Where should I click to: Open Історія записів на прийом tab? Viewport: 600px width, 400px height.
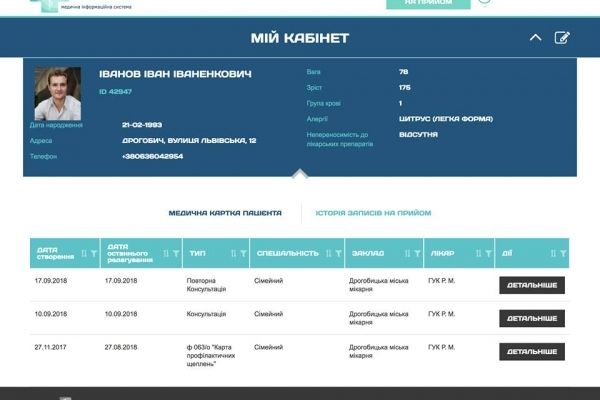(373, 213)
